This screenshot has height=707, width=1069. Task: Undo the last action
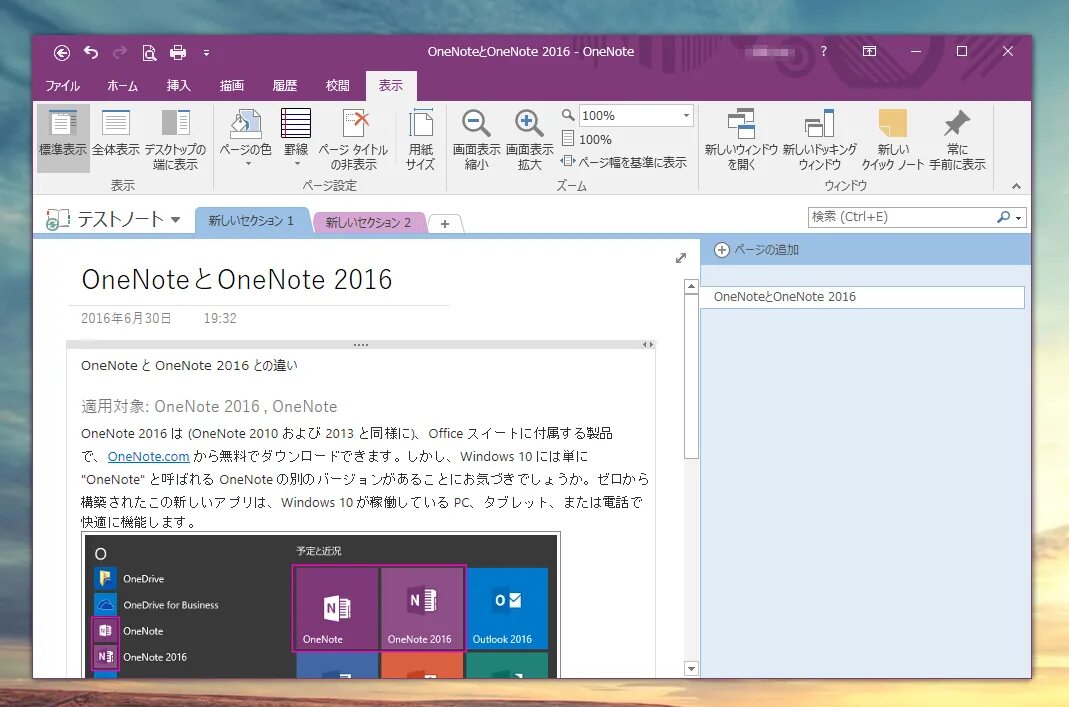(91, 52)
